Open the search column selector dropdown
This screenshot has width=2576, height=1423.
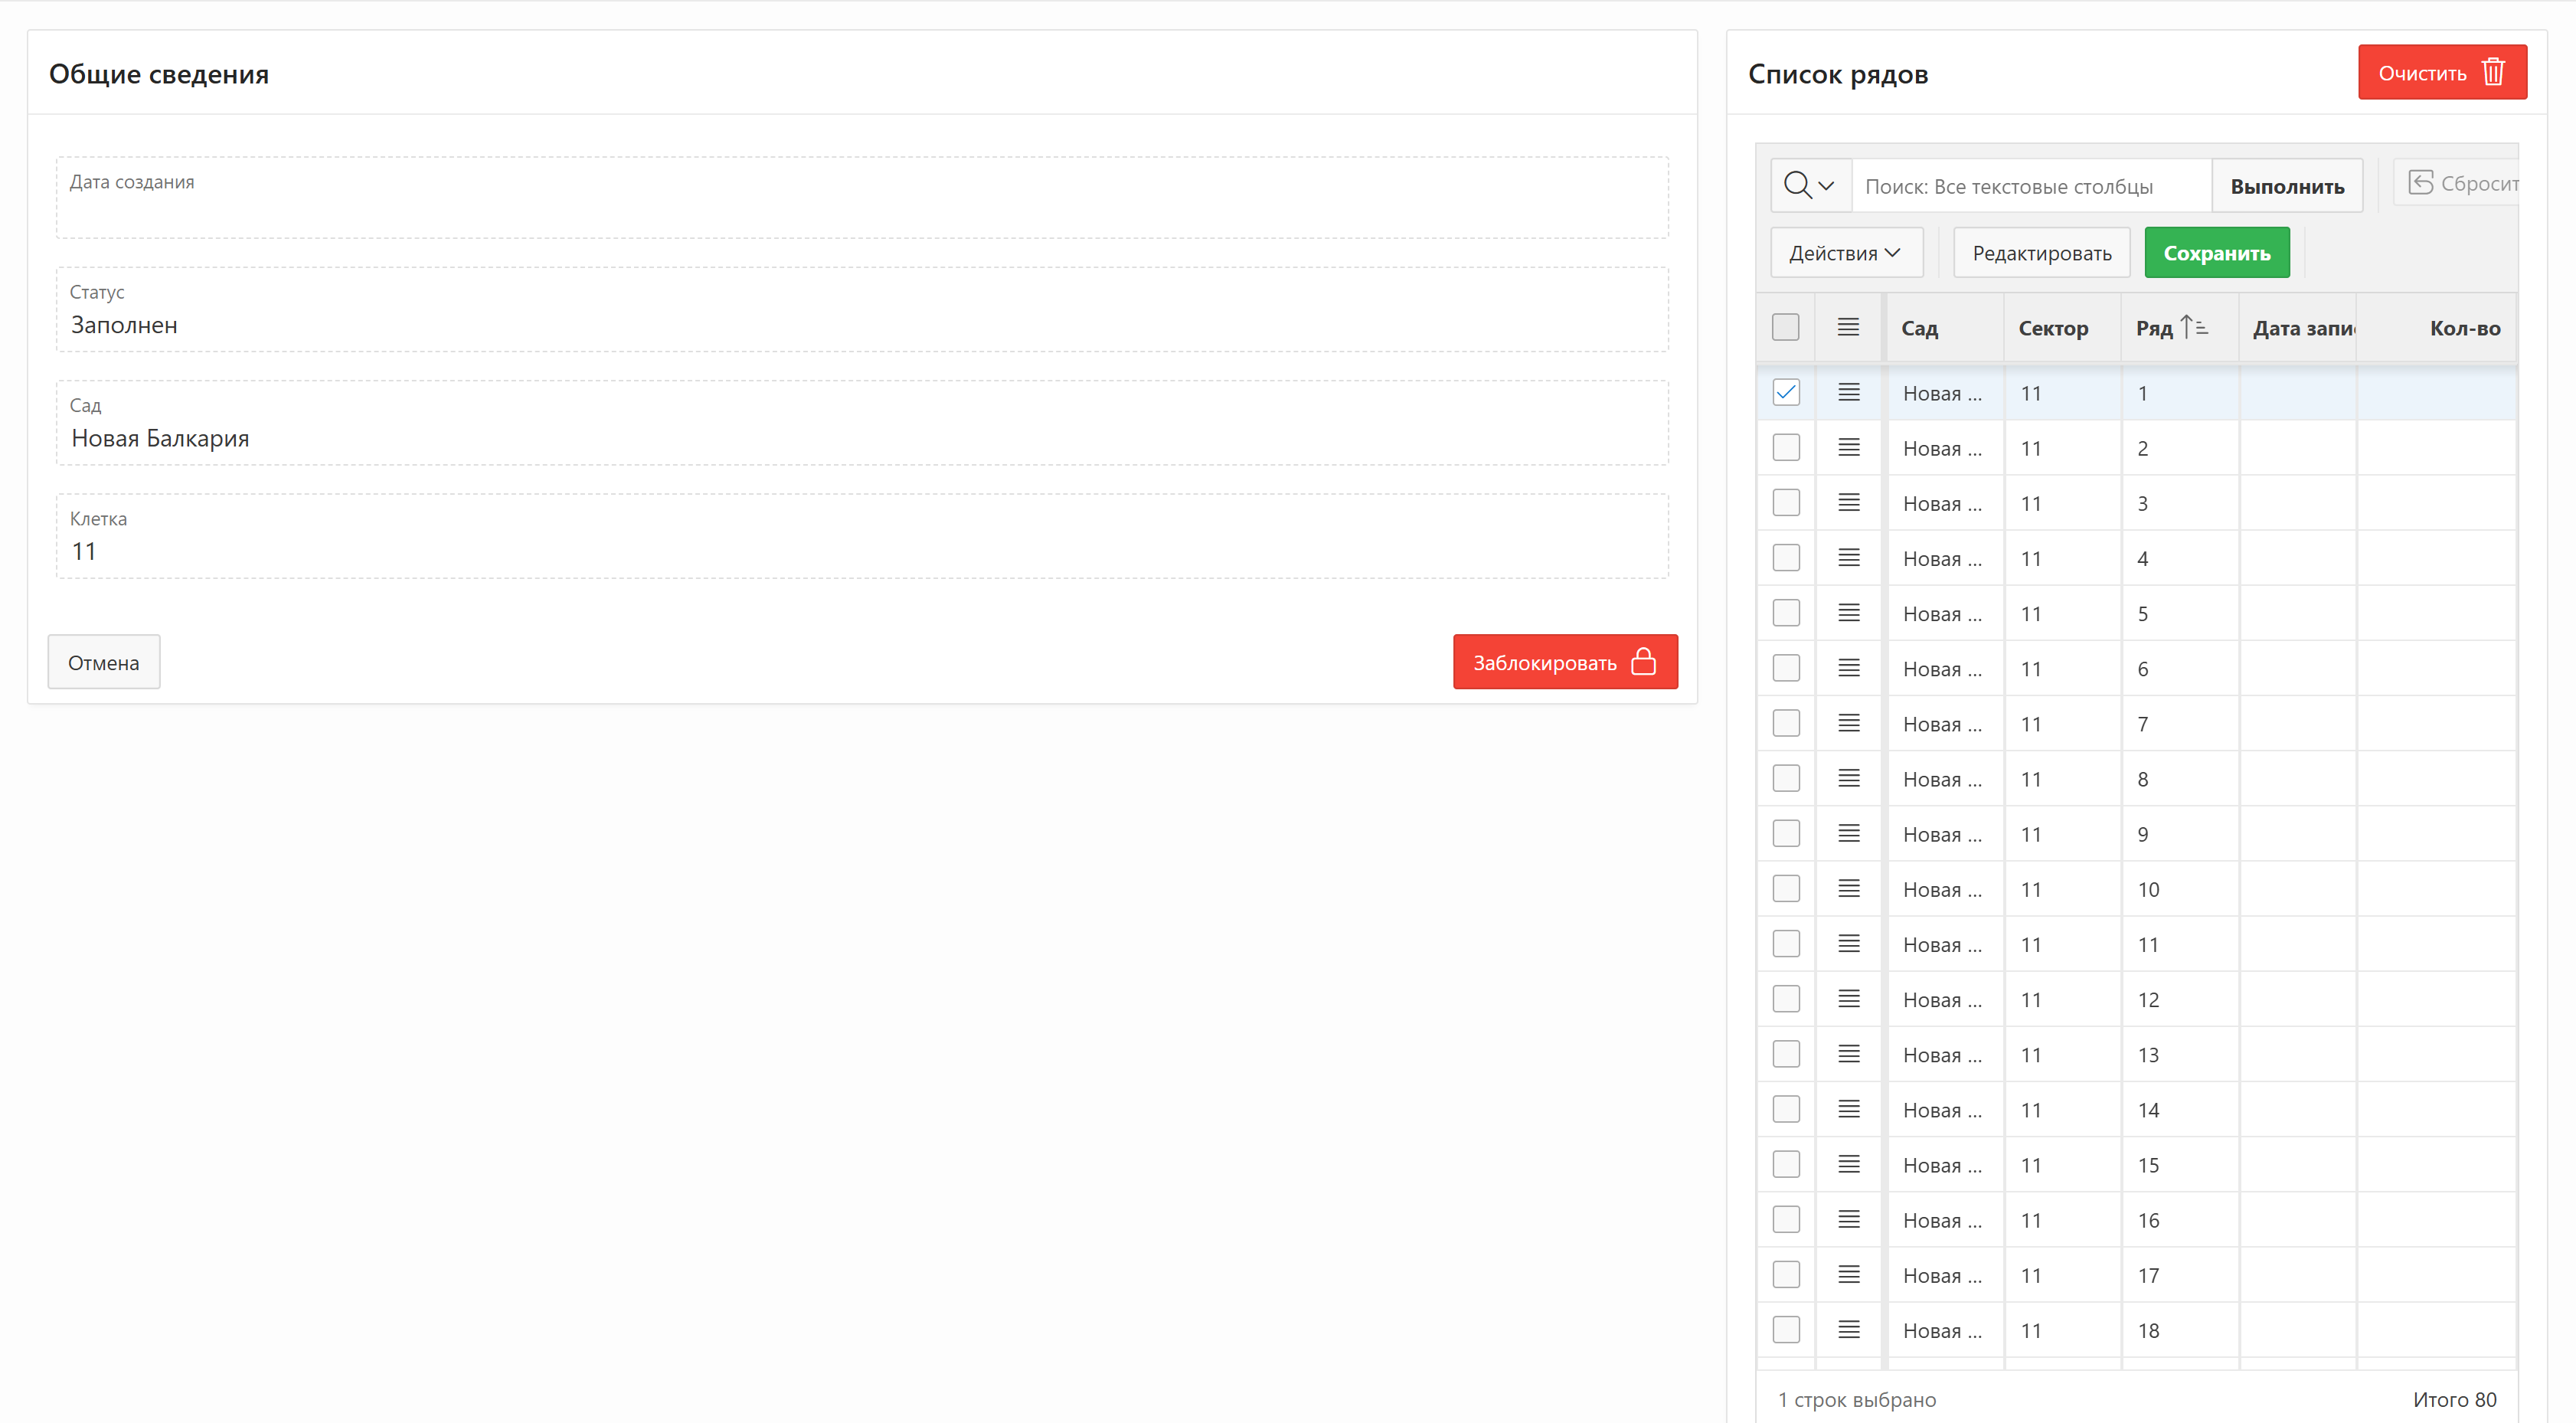(1810, 185)
